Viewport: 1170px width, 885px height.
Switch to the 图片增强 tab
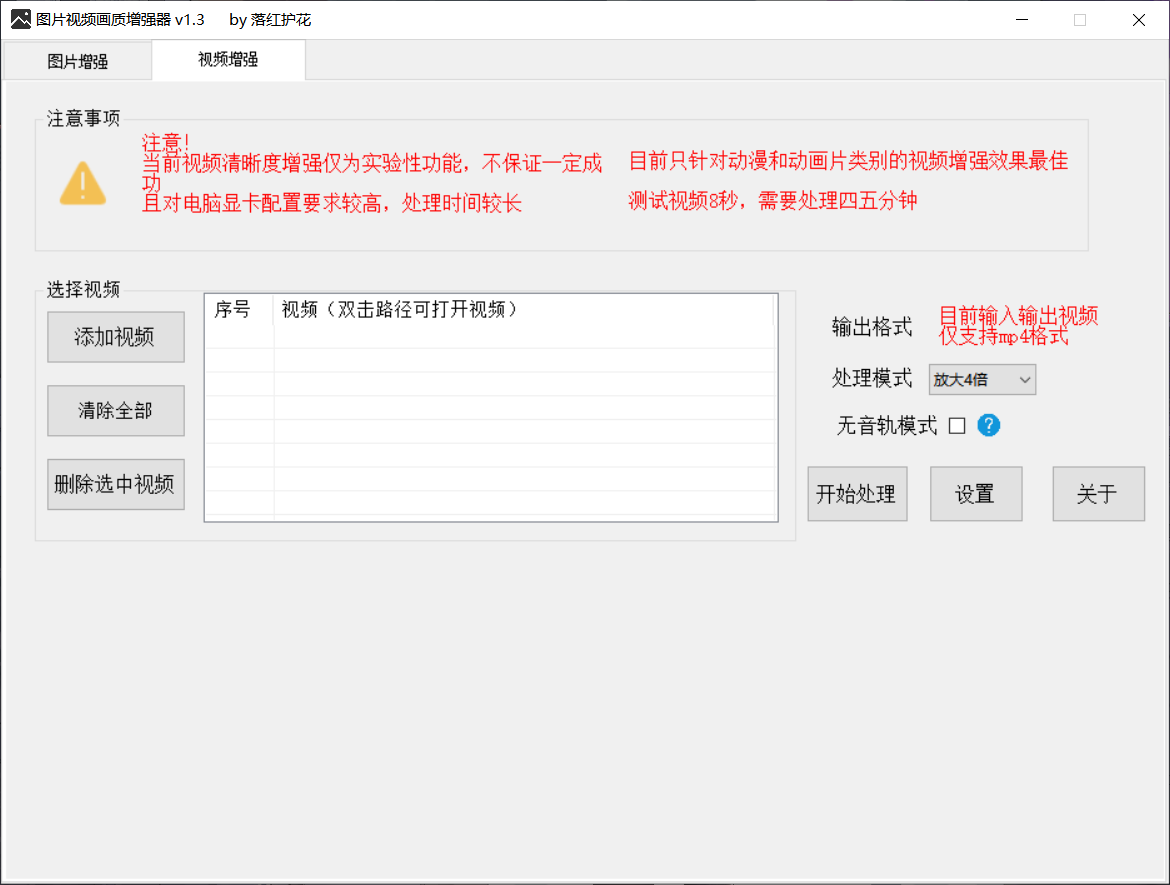(78, 61)
